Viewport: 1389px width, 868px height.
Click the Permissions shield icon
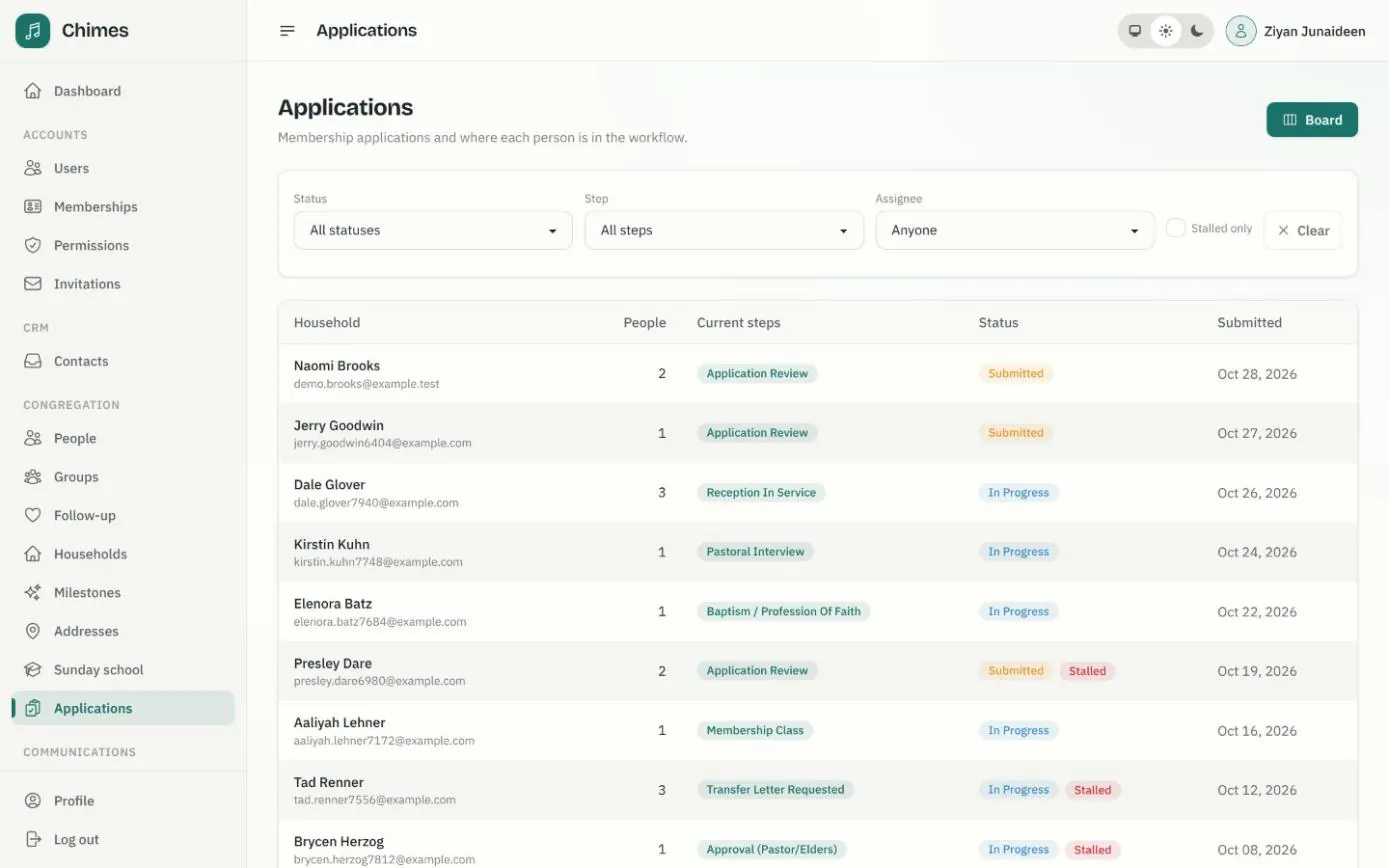point(33,245)
